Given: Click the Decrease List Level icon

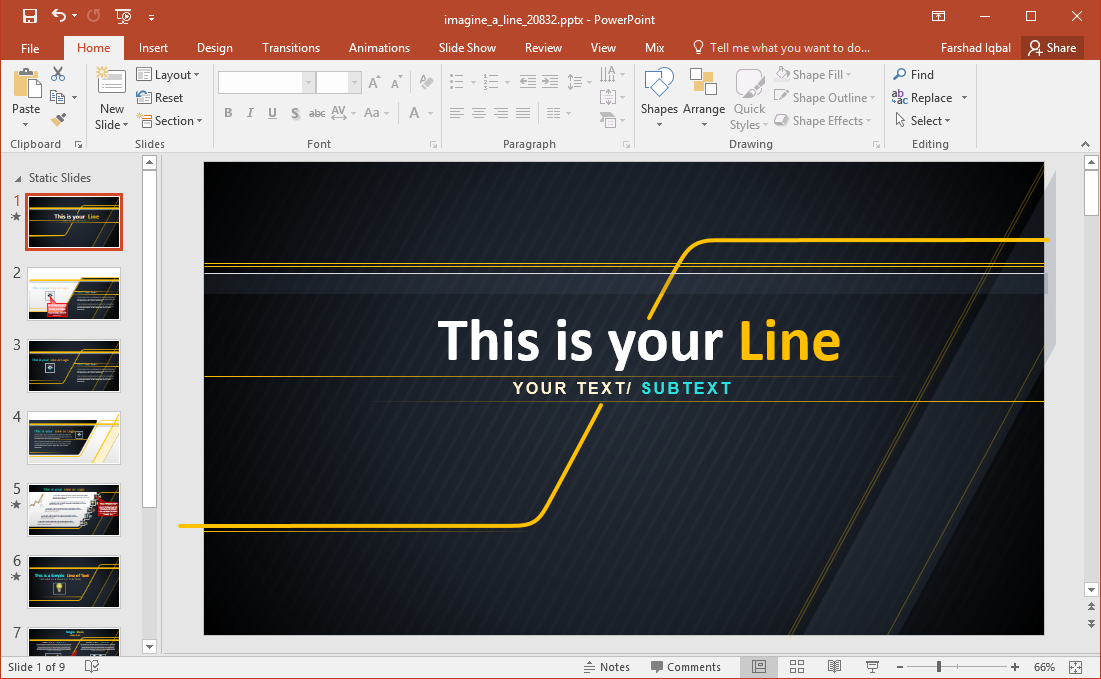Looking at the screenshot, I should [x=528, y=82].
